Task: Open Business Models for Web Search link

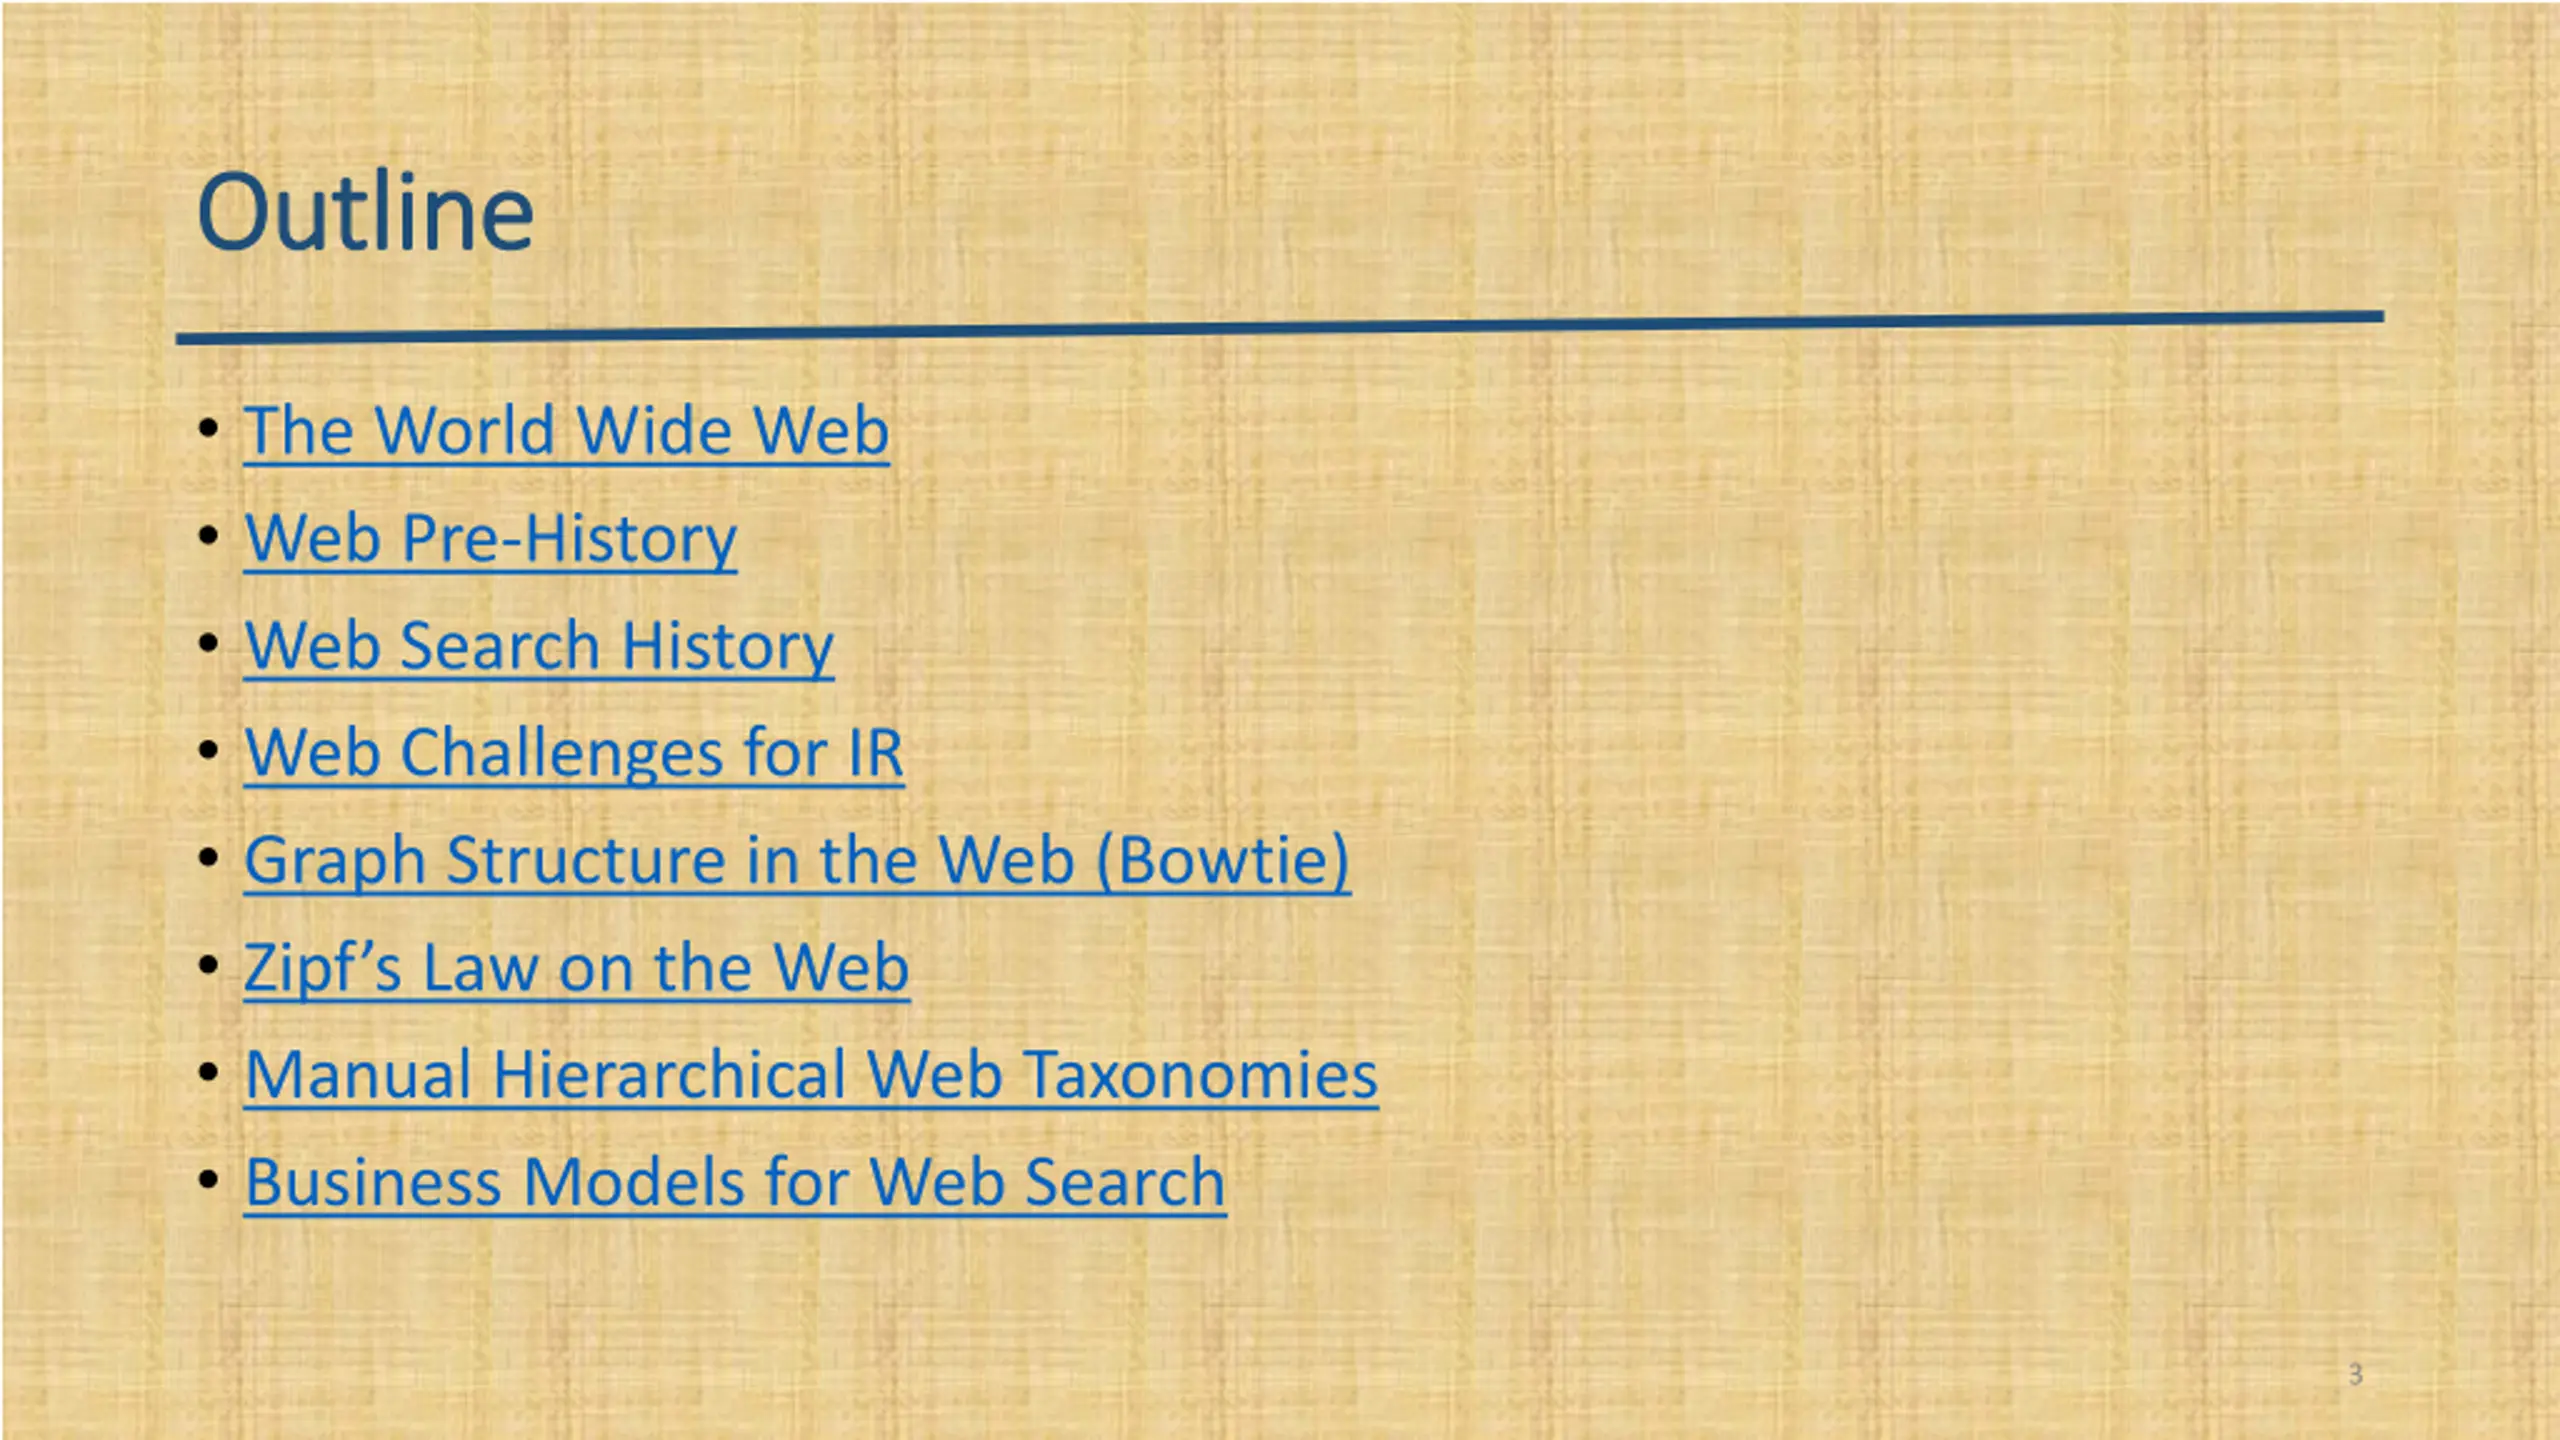Action: [x=735, y=1182]
